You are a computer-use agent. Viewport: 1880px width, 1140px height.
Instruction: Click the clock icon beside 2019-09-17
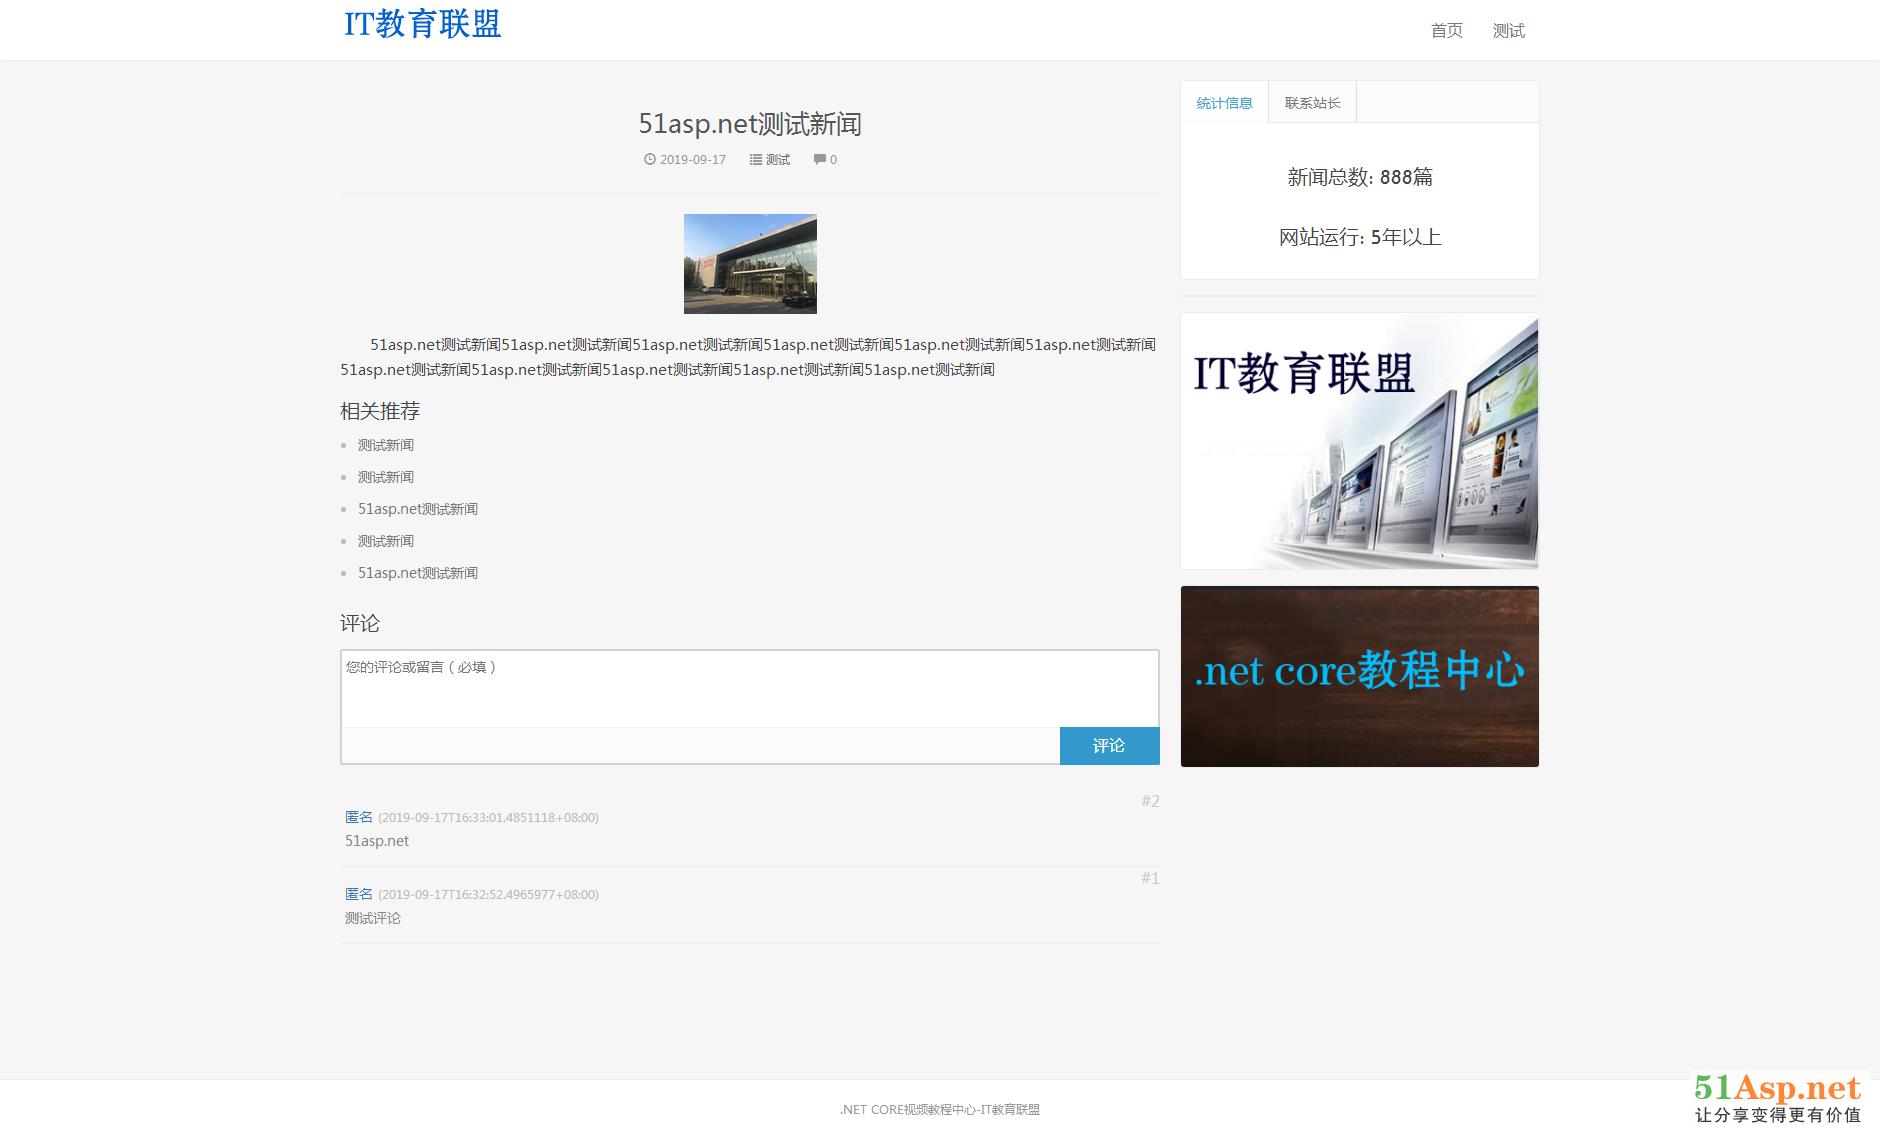(650, 159)
